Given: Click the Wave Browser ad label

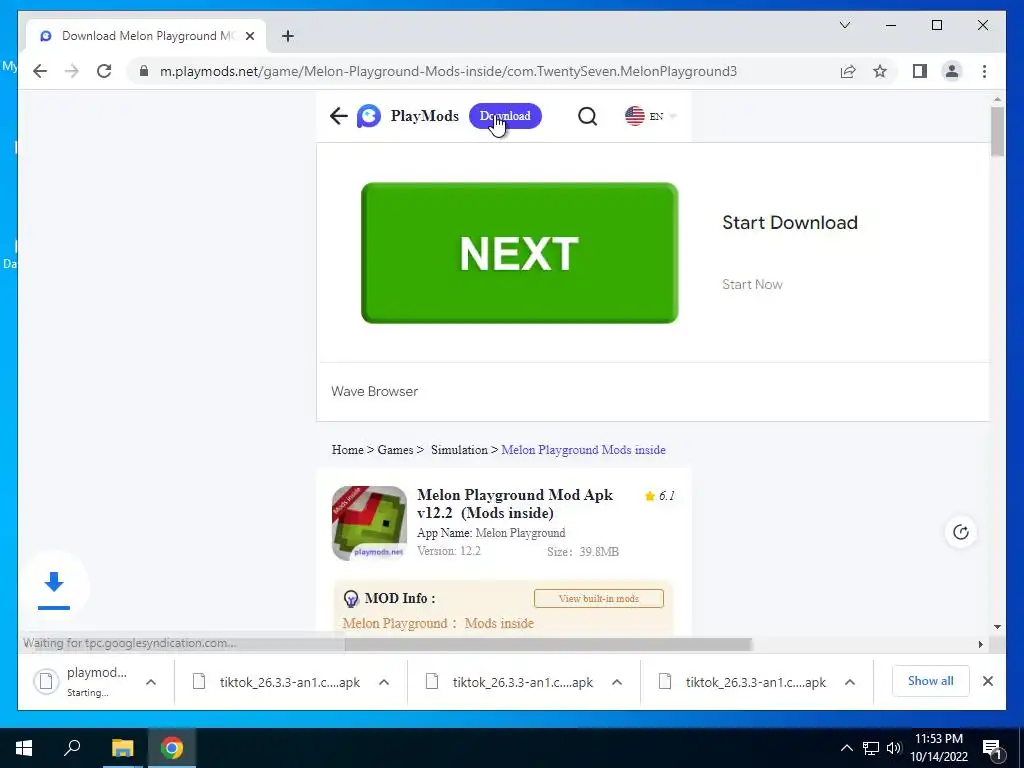Looking at the screenshot, I should tap(374, 391).
